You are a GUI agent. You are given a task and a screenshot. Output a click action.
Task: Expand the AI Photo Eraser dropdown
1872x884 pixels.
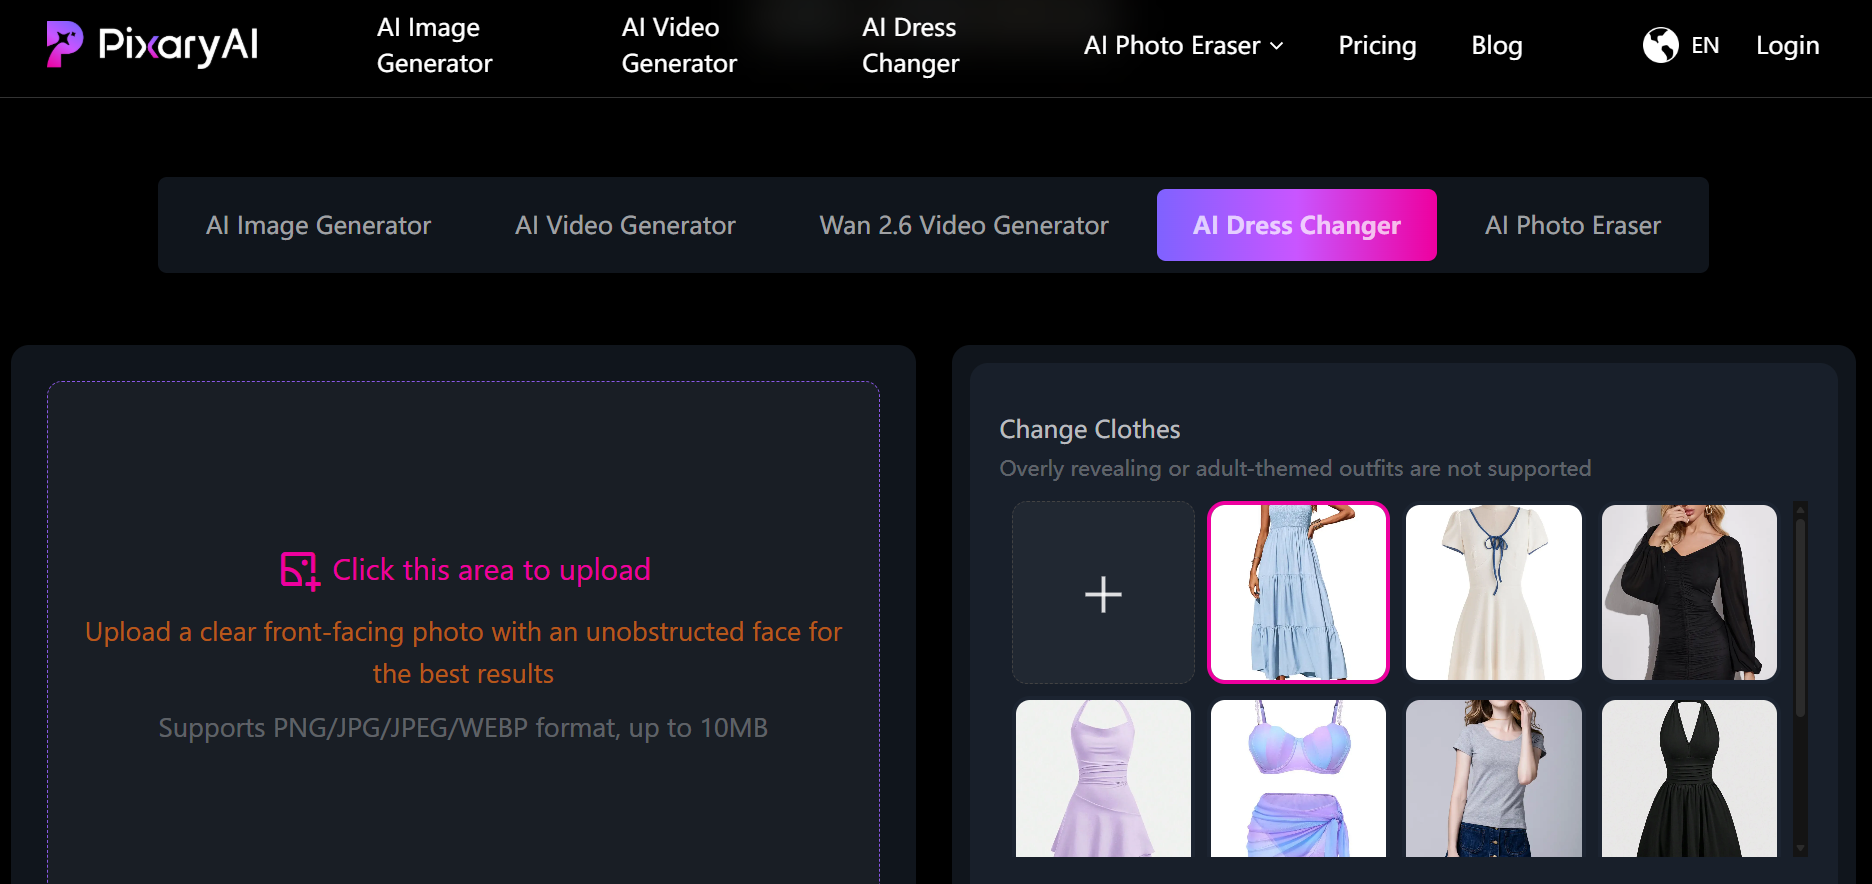[1184, 46]
